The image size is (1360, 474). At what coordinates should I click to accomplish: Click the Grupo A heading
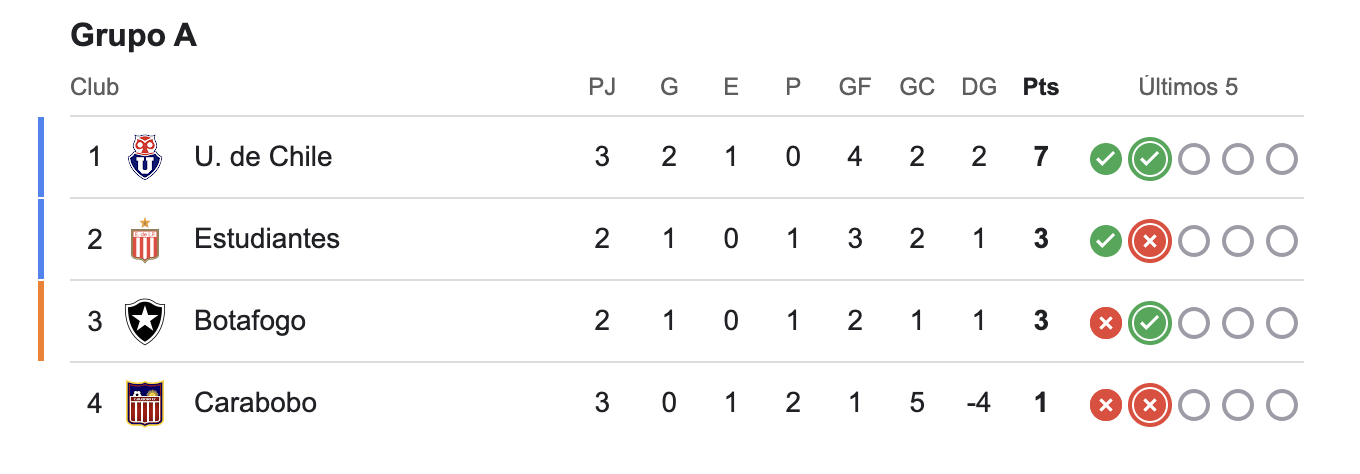coord(134,36)
